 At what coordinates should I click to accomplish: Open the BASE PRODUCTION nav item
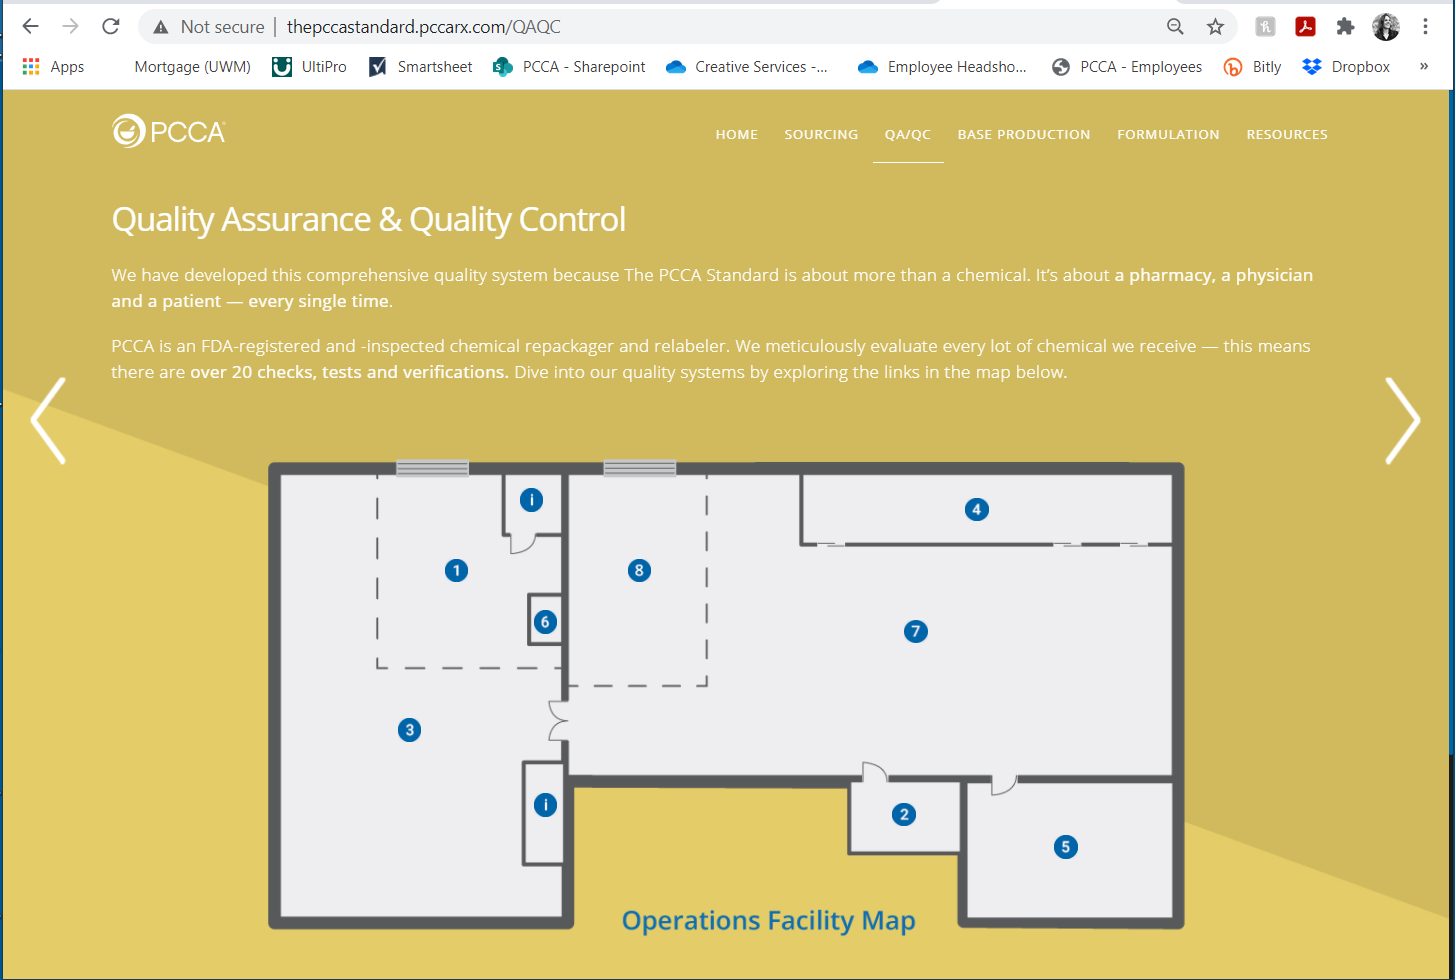(1024, 134)
